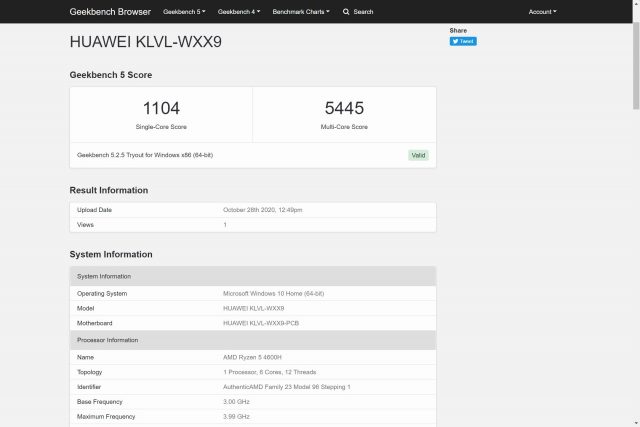The image size is (640, 427).
Task: Click the Search magnifier icon
Action: coord(346,12)
